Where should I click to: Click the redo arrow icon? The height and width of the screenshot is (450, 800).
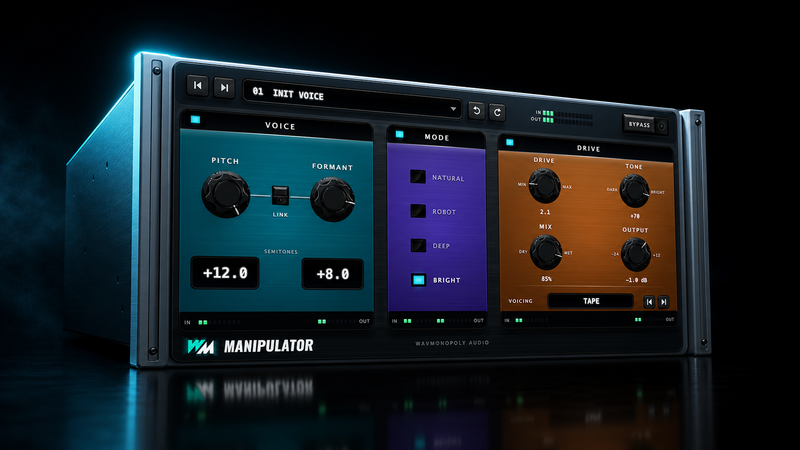tap(497, 112)
